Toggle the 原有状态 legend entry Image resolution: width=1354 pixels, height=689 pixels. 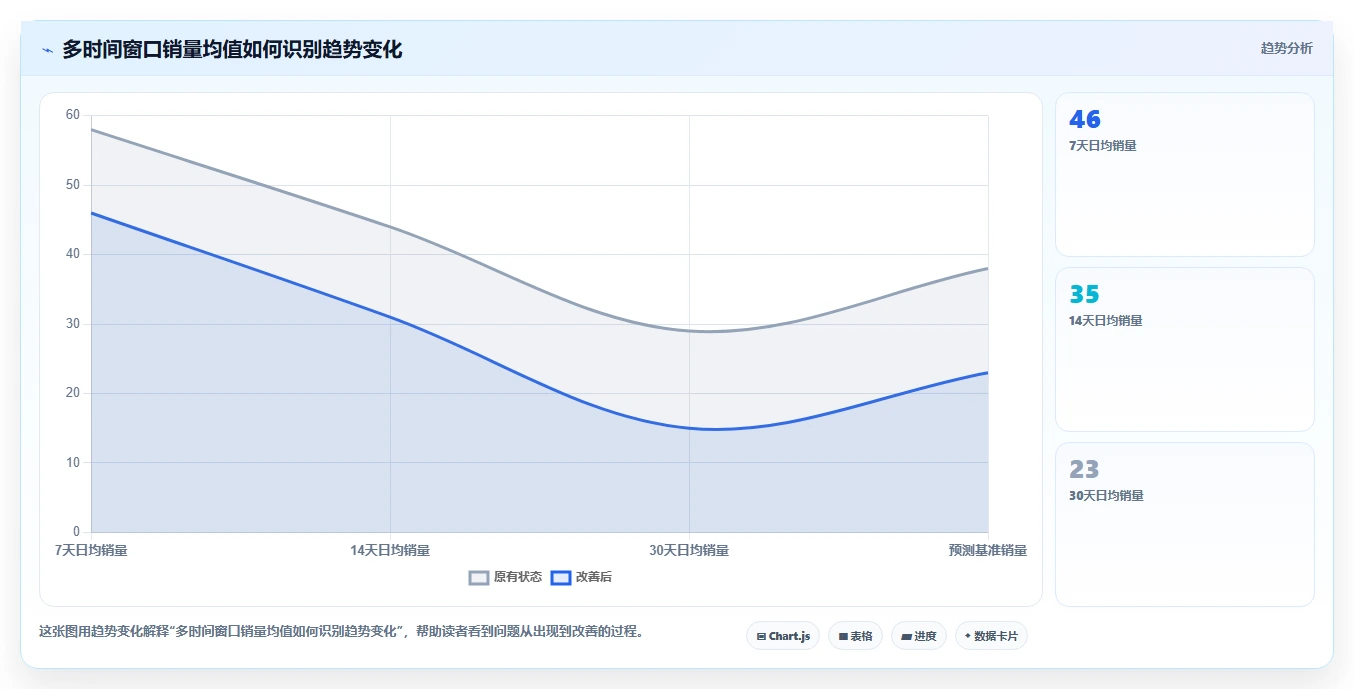[505, 577]
